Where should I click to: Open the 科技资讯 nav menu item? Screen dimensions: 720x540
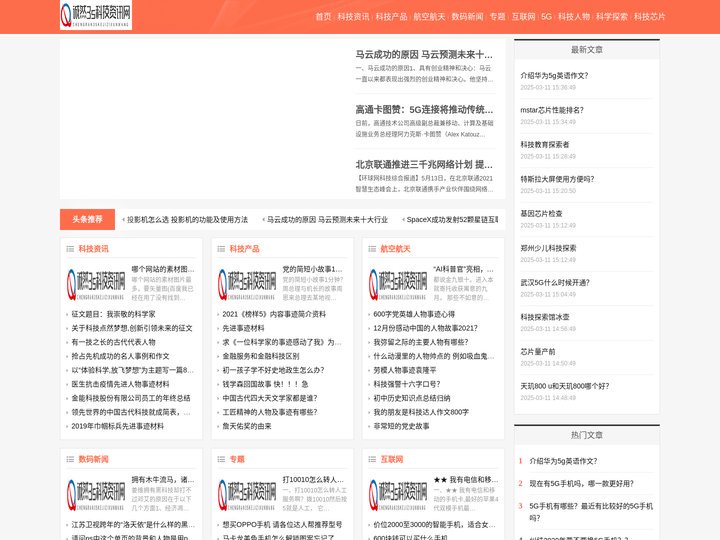click(x=353, y=17)
